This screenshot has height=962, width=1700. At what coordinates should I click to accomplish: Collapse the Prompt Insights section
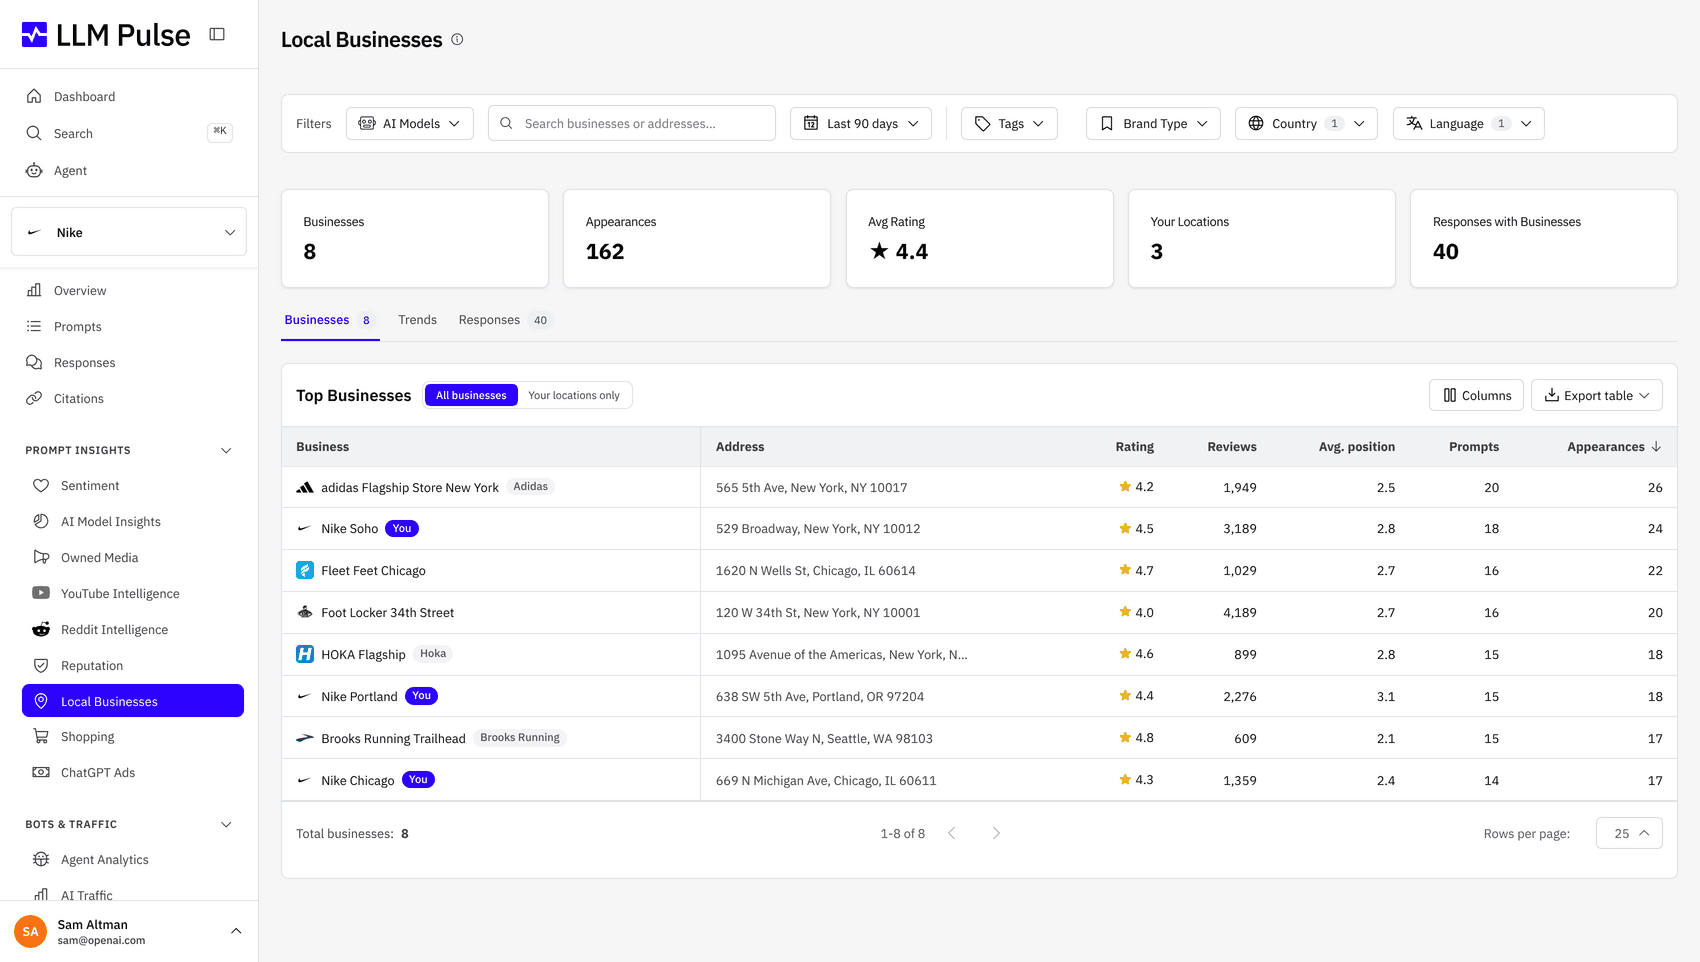click(226, 451)
